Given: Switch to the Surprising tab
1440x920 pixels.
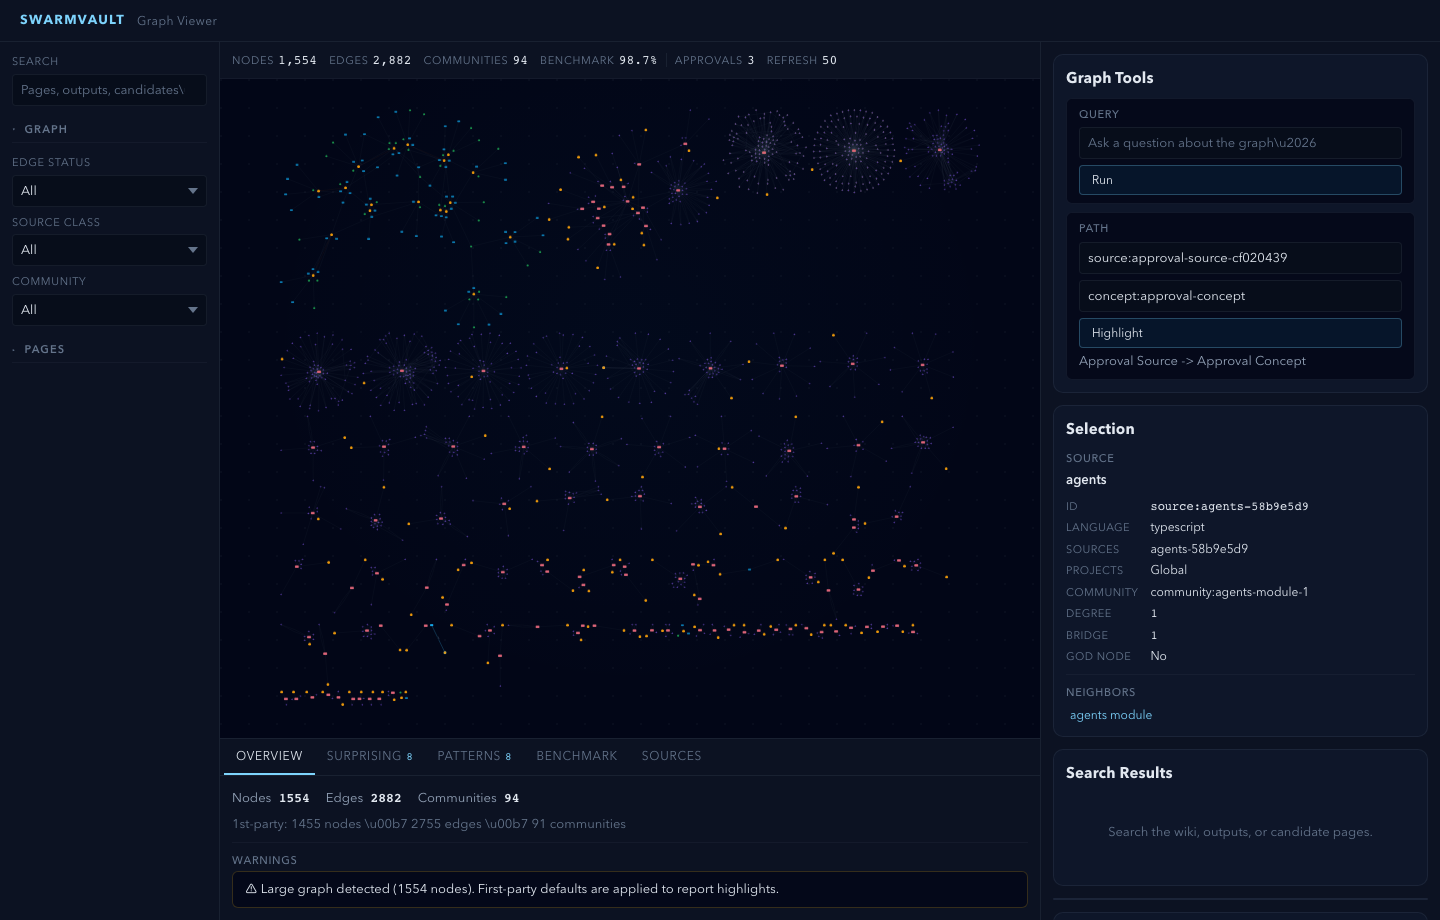Looking at the screenshot, I should coord(369,756).
